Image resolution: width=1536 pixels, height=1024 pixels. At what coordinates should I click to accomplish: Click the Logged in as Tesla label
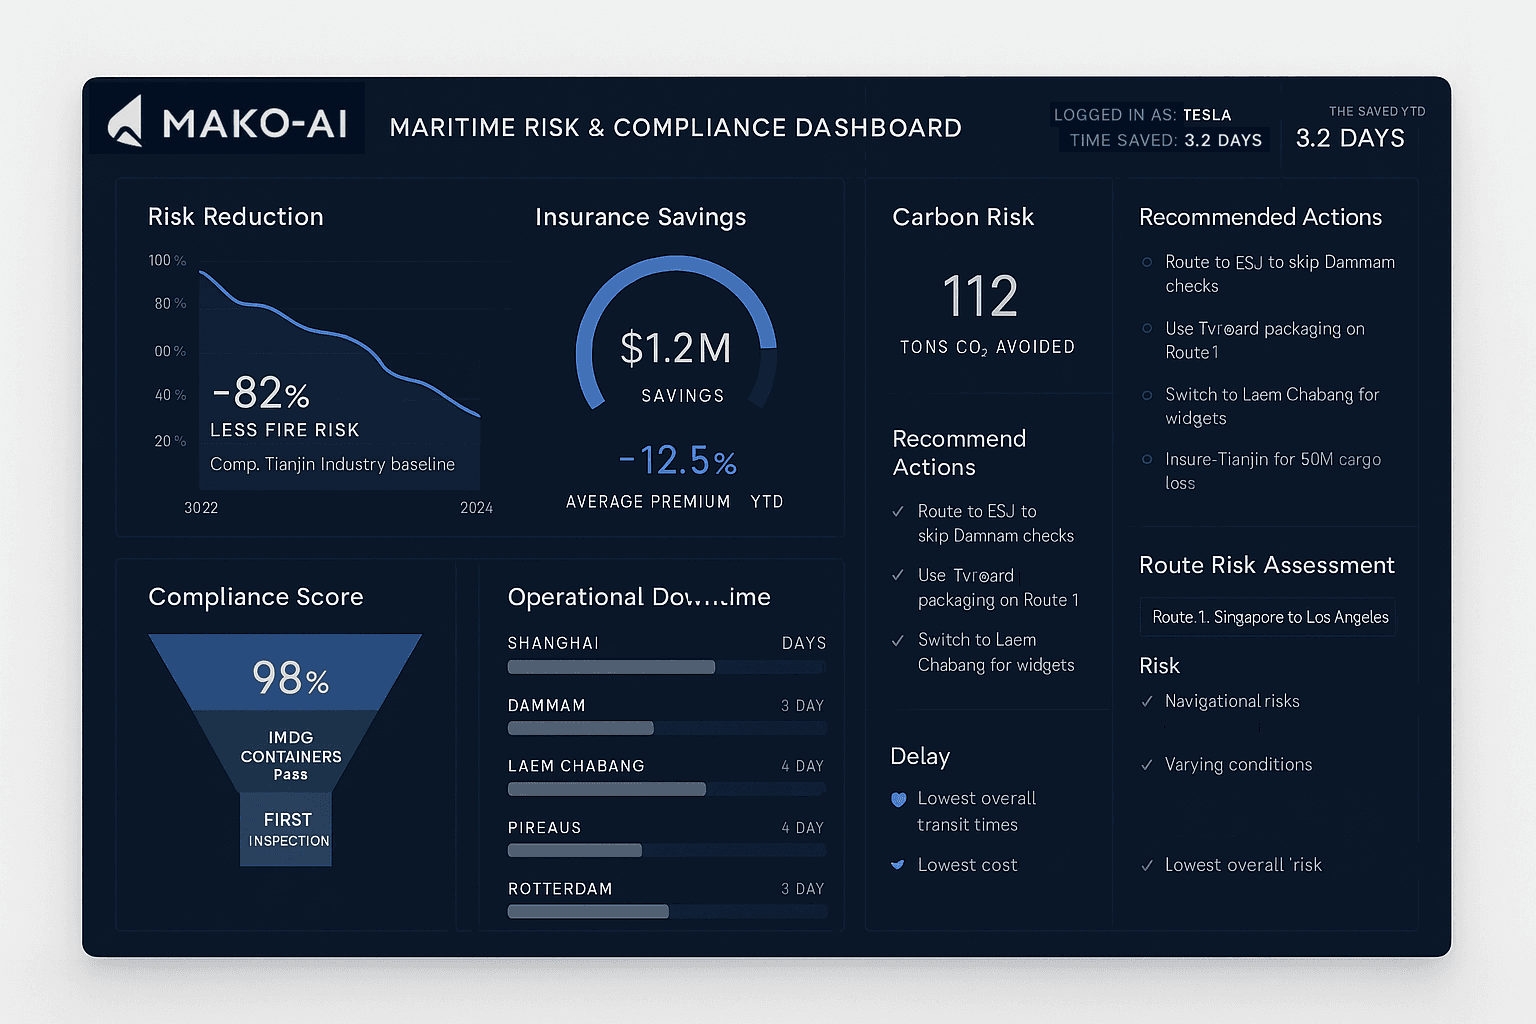[x=1142, y=115]
